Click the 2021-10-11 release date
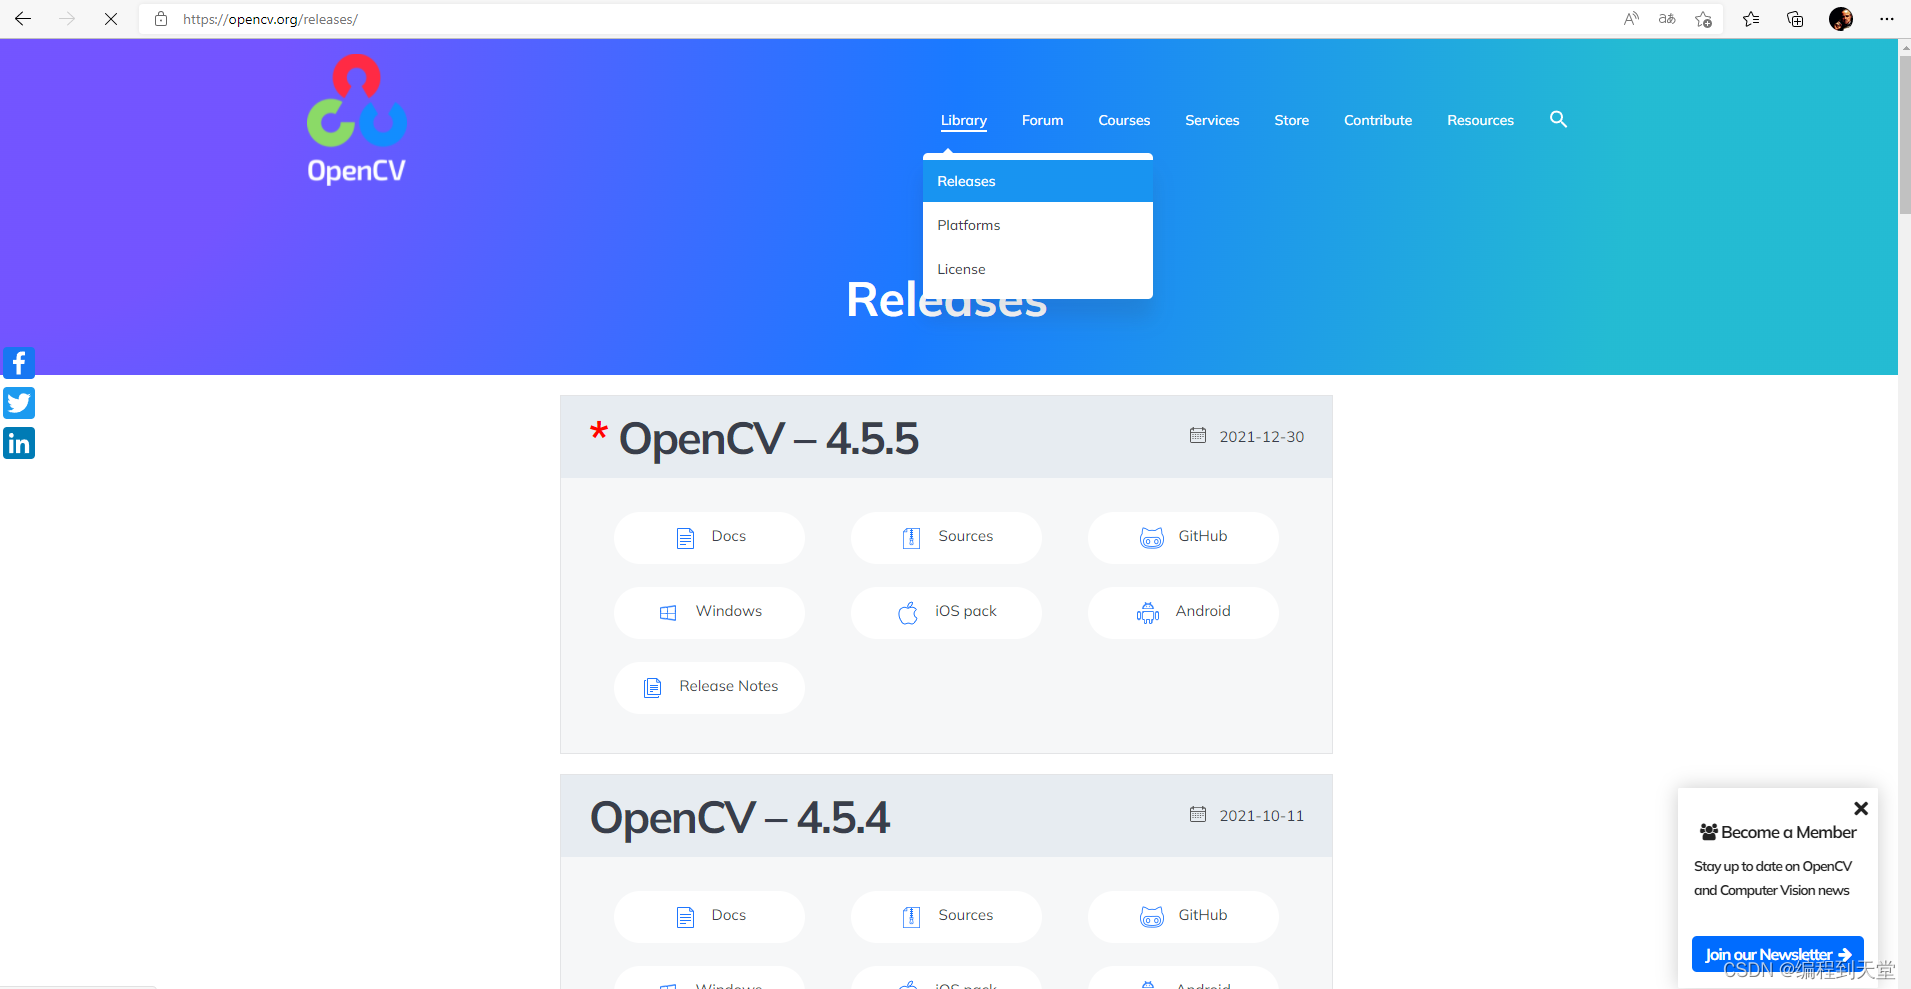1911x989 pixels. tap(1261, 816)
